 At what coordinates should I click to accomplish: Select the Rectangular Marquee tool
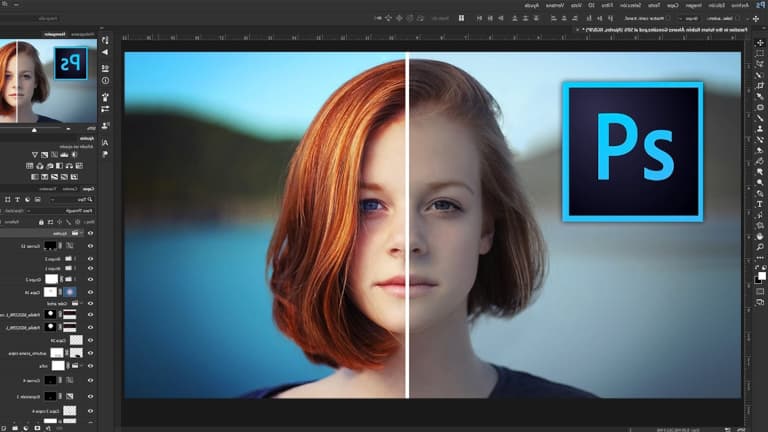click(x=760, y=53)
